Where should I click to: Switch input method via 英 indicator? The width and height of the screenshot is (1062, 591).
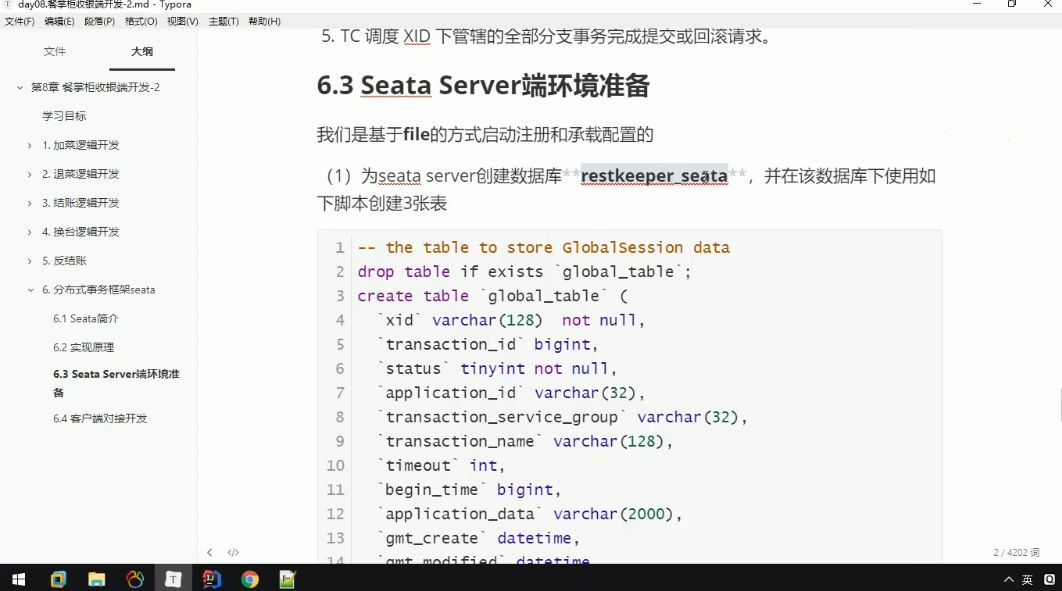(x=1027, y=579)
